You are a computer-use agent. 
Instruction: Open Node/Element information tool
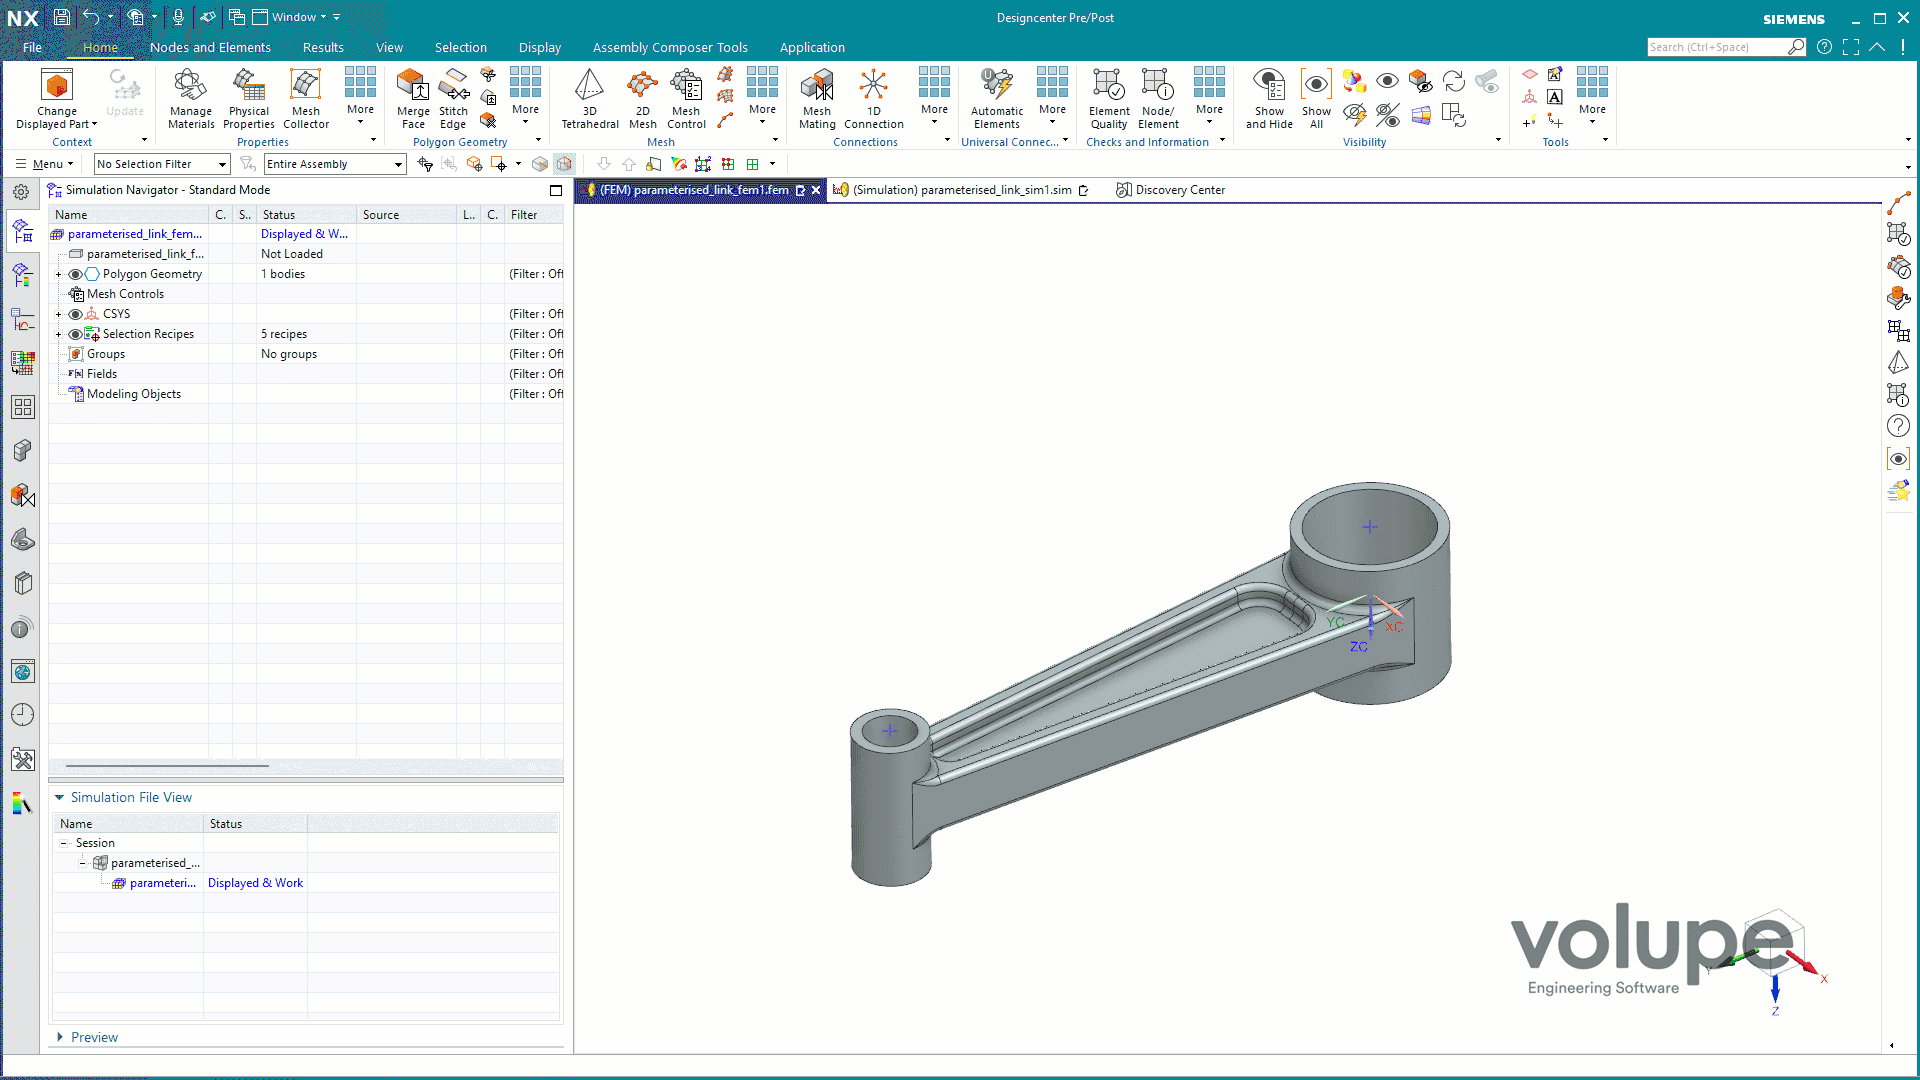coord(1158,98)
